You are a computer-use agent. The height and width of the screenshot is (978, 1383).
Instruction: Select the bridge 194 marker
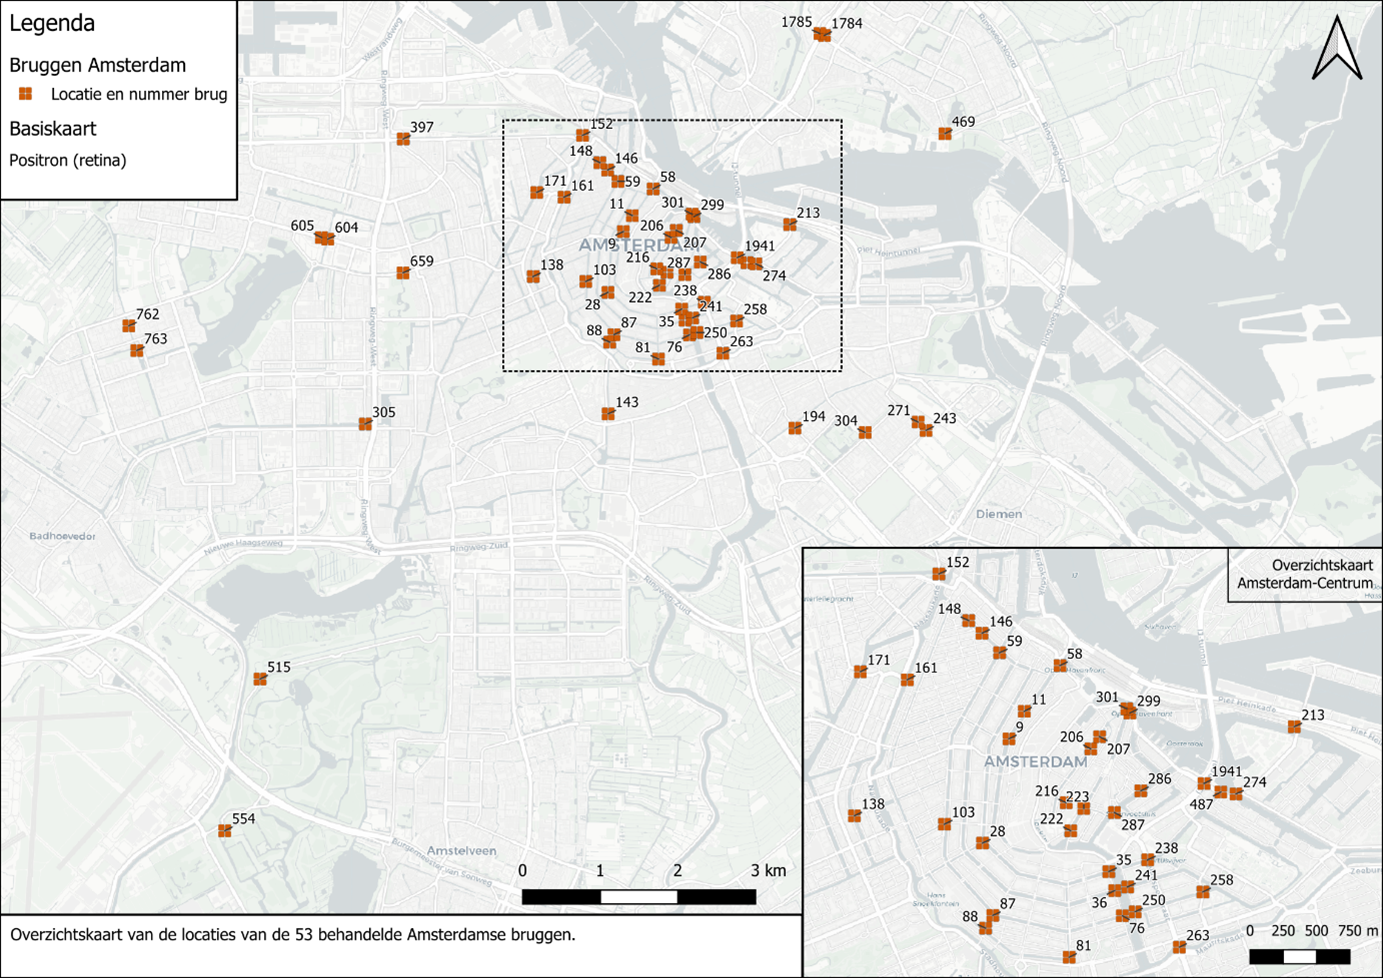(x=795, y=428)
